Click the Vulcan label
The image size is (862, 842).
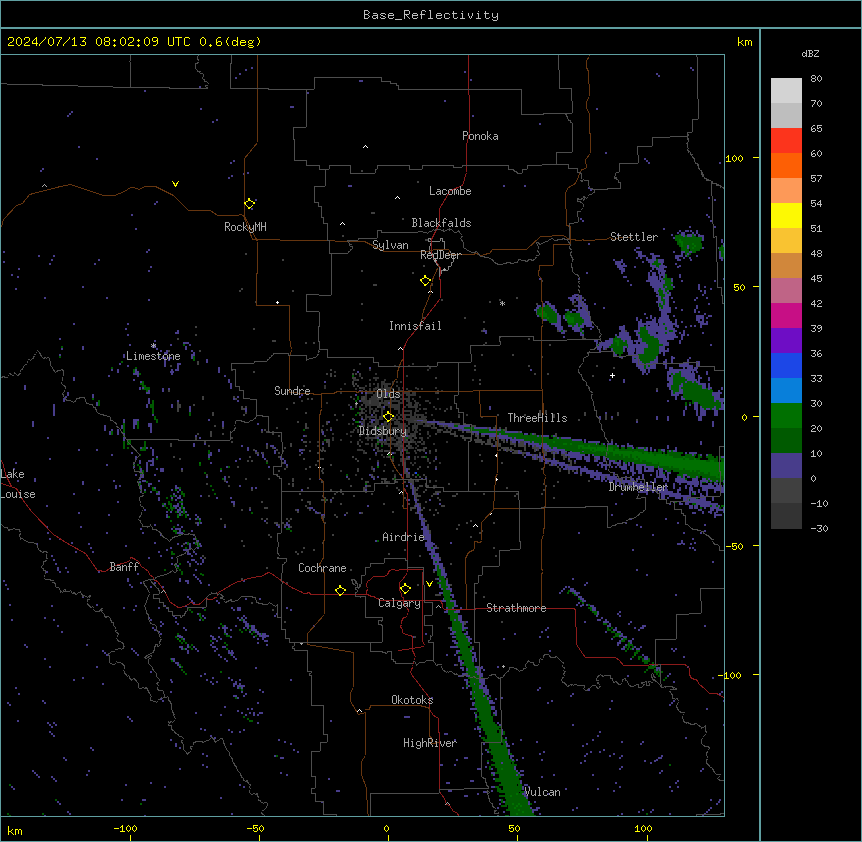click(543, 792)
